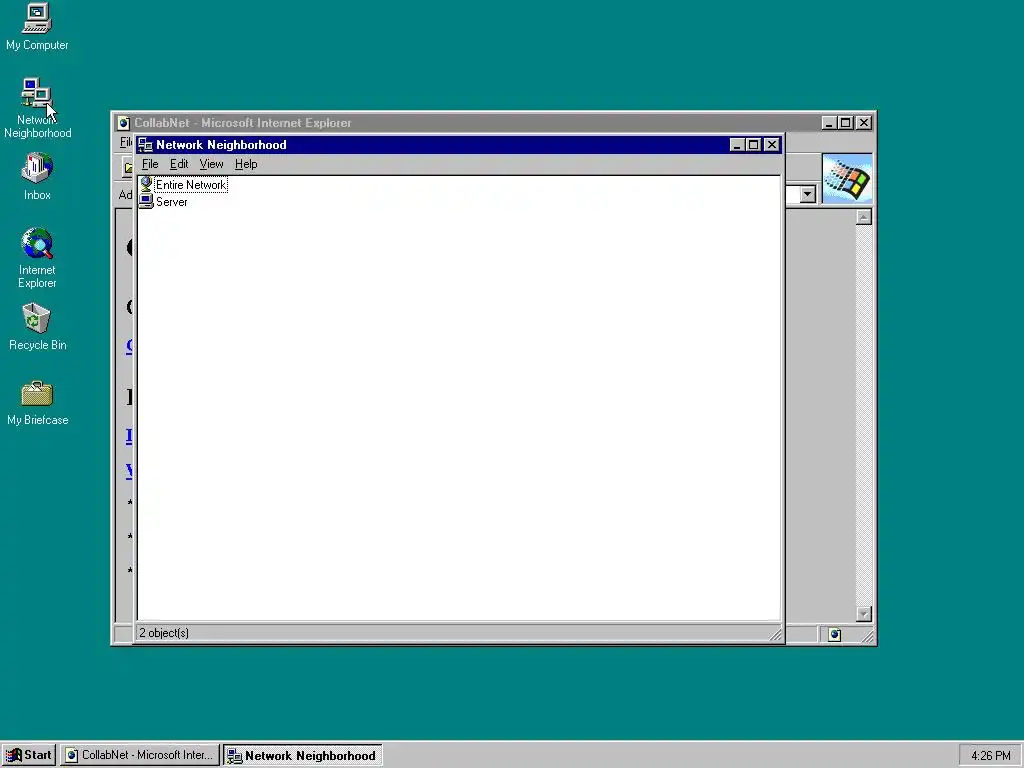
Task: Switch to CollabNet Internet Explorer taskbar button
Action: click(141, 755)
